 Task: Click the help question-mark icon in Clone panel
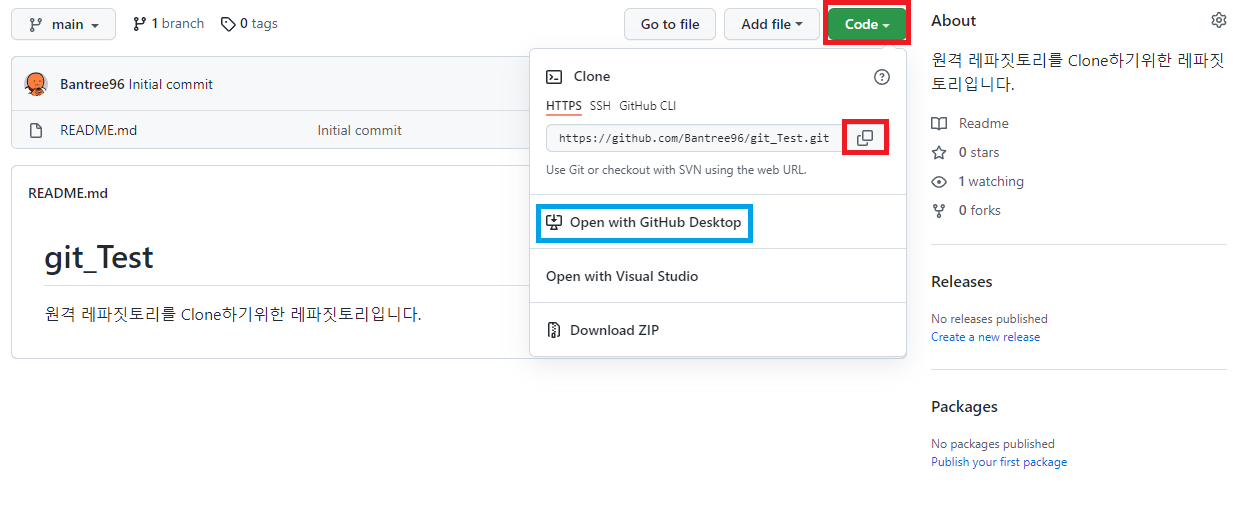[882, 77]
